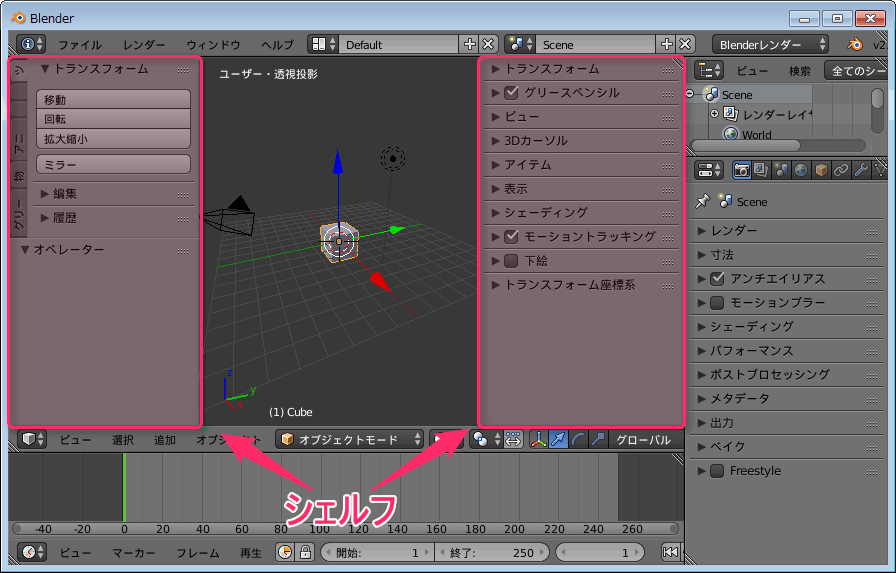Screen dimensions: 896x573
Task: Open the Timeline editor type selector
Action: pyautogui.click(x=31, y=552)
